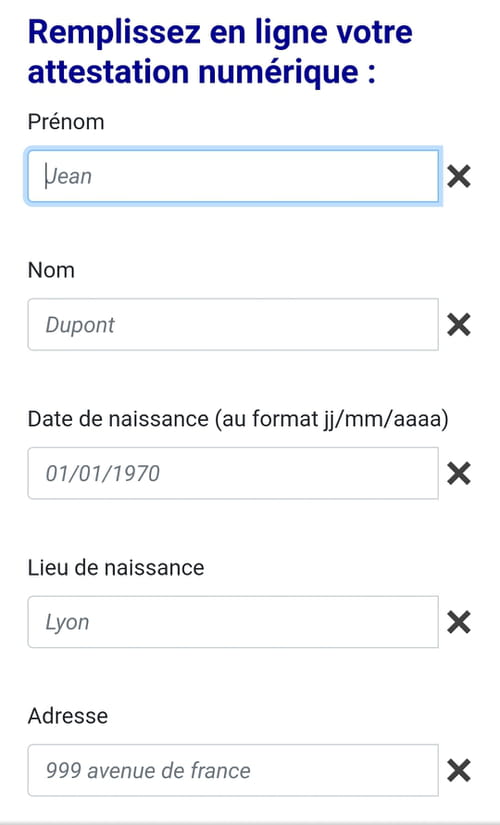Screen dimensions: 500x825
Task: Erase Lieu de naissance with the X icon
Action: pos(458,622)
